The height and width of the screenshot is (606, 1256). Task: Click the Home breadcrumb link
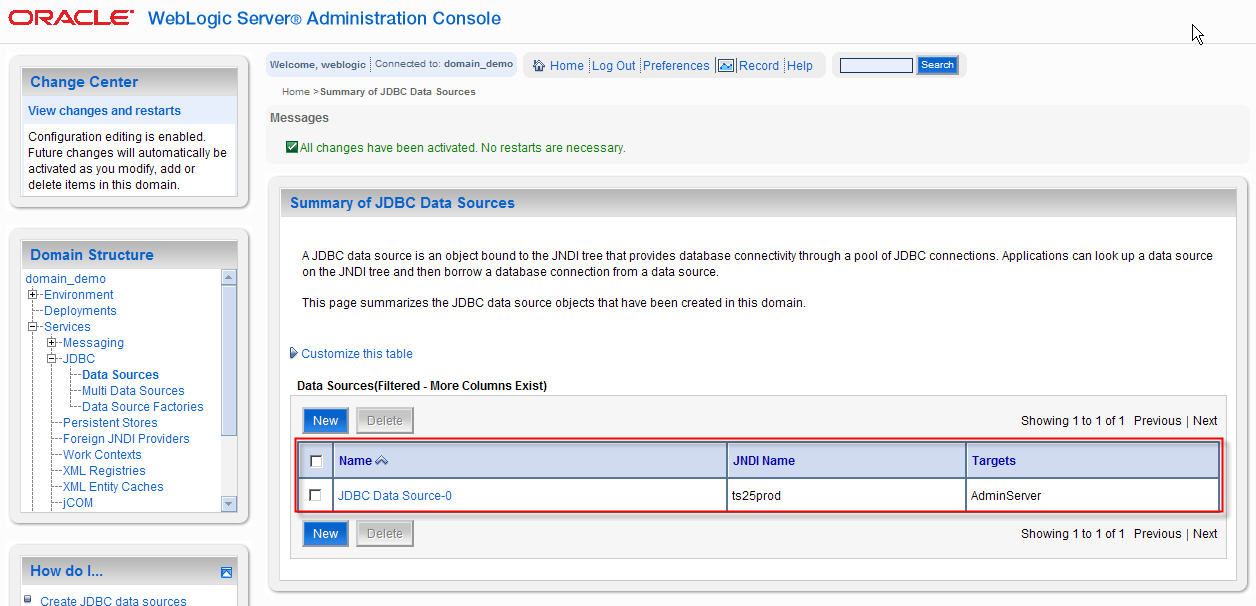(296, 92)
